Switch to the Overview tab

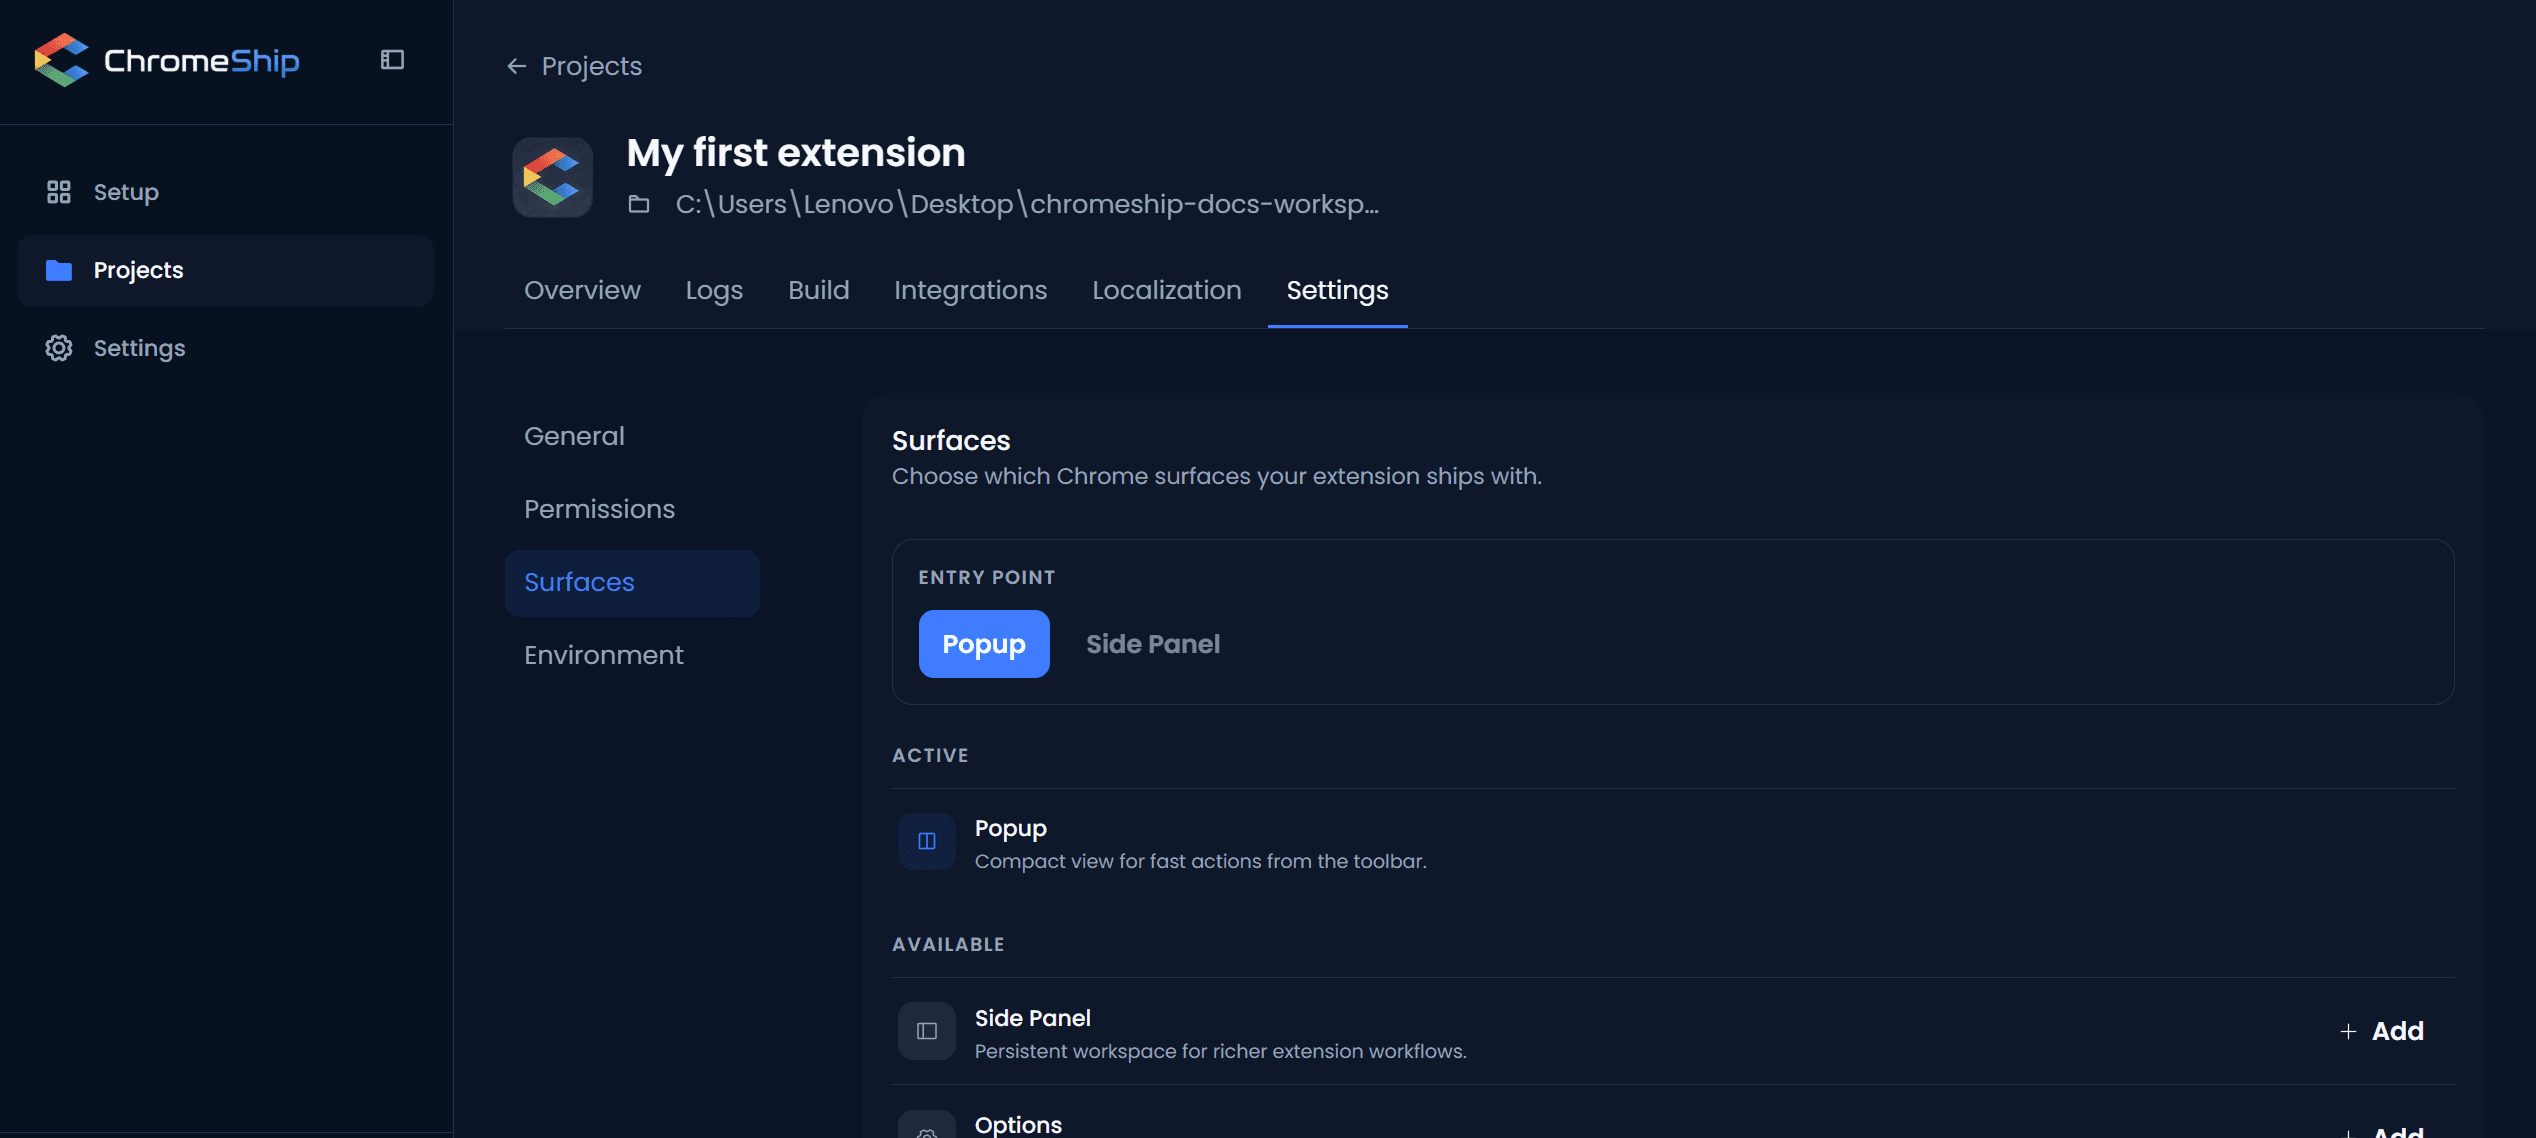pyautogui.click(x=582, y=290)
